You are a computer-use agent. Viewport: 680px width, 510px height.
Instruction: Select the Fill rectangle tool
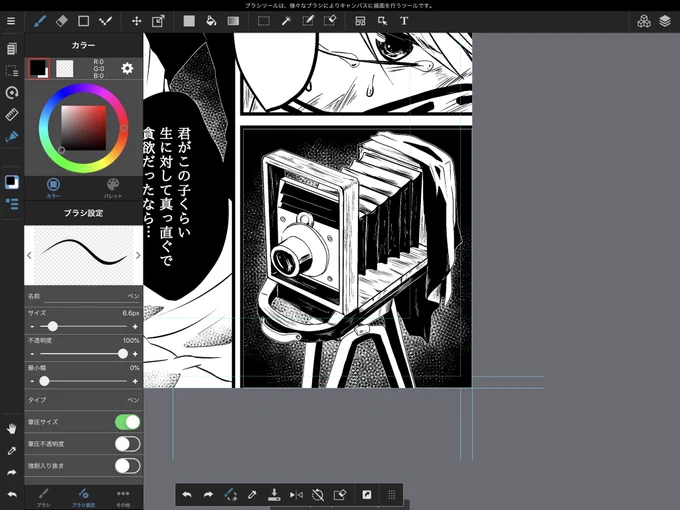pos(189,21)
